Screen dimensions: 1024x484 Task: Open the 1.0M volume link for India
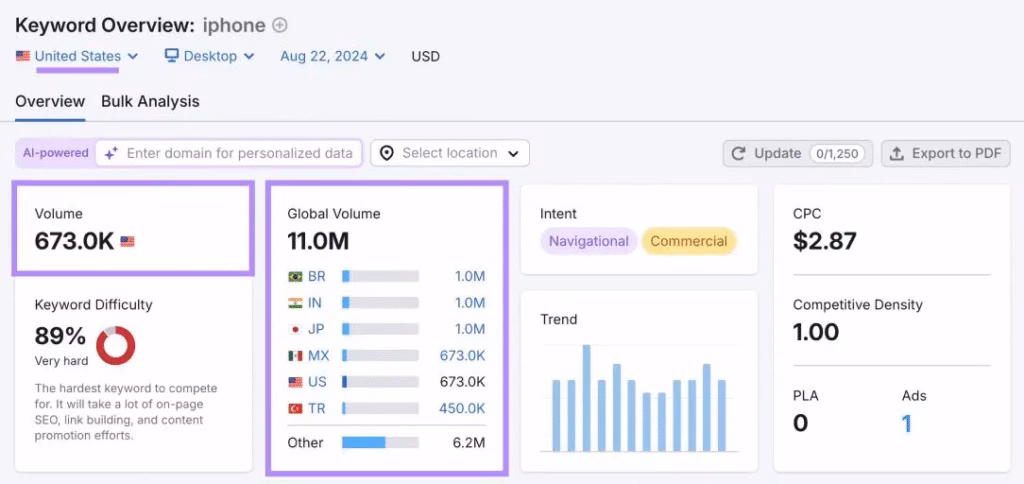click(469, 302)
